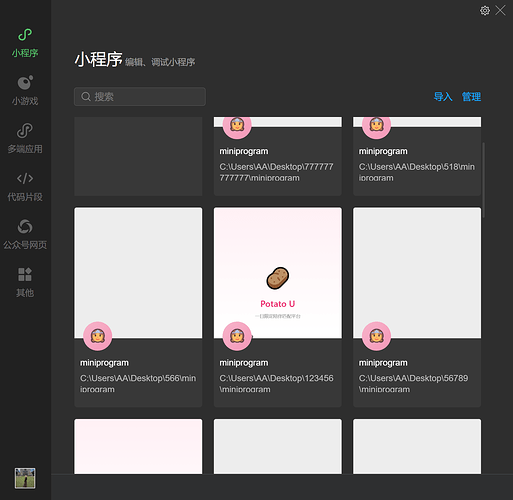Click the 小程序 page heading
The width and height of the screenshot is (513, 500).
[x=98, y=60]
